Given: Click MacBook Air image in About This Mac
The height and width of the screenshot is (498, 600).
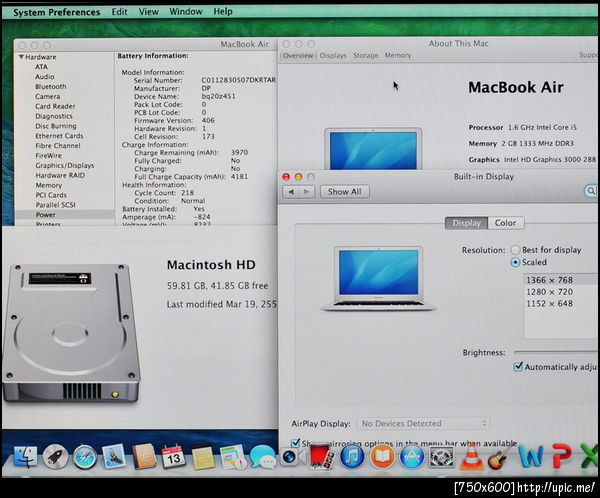Looking at the screenshot, I should click(373, 149).
